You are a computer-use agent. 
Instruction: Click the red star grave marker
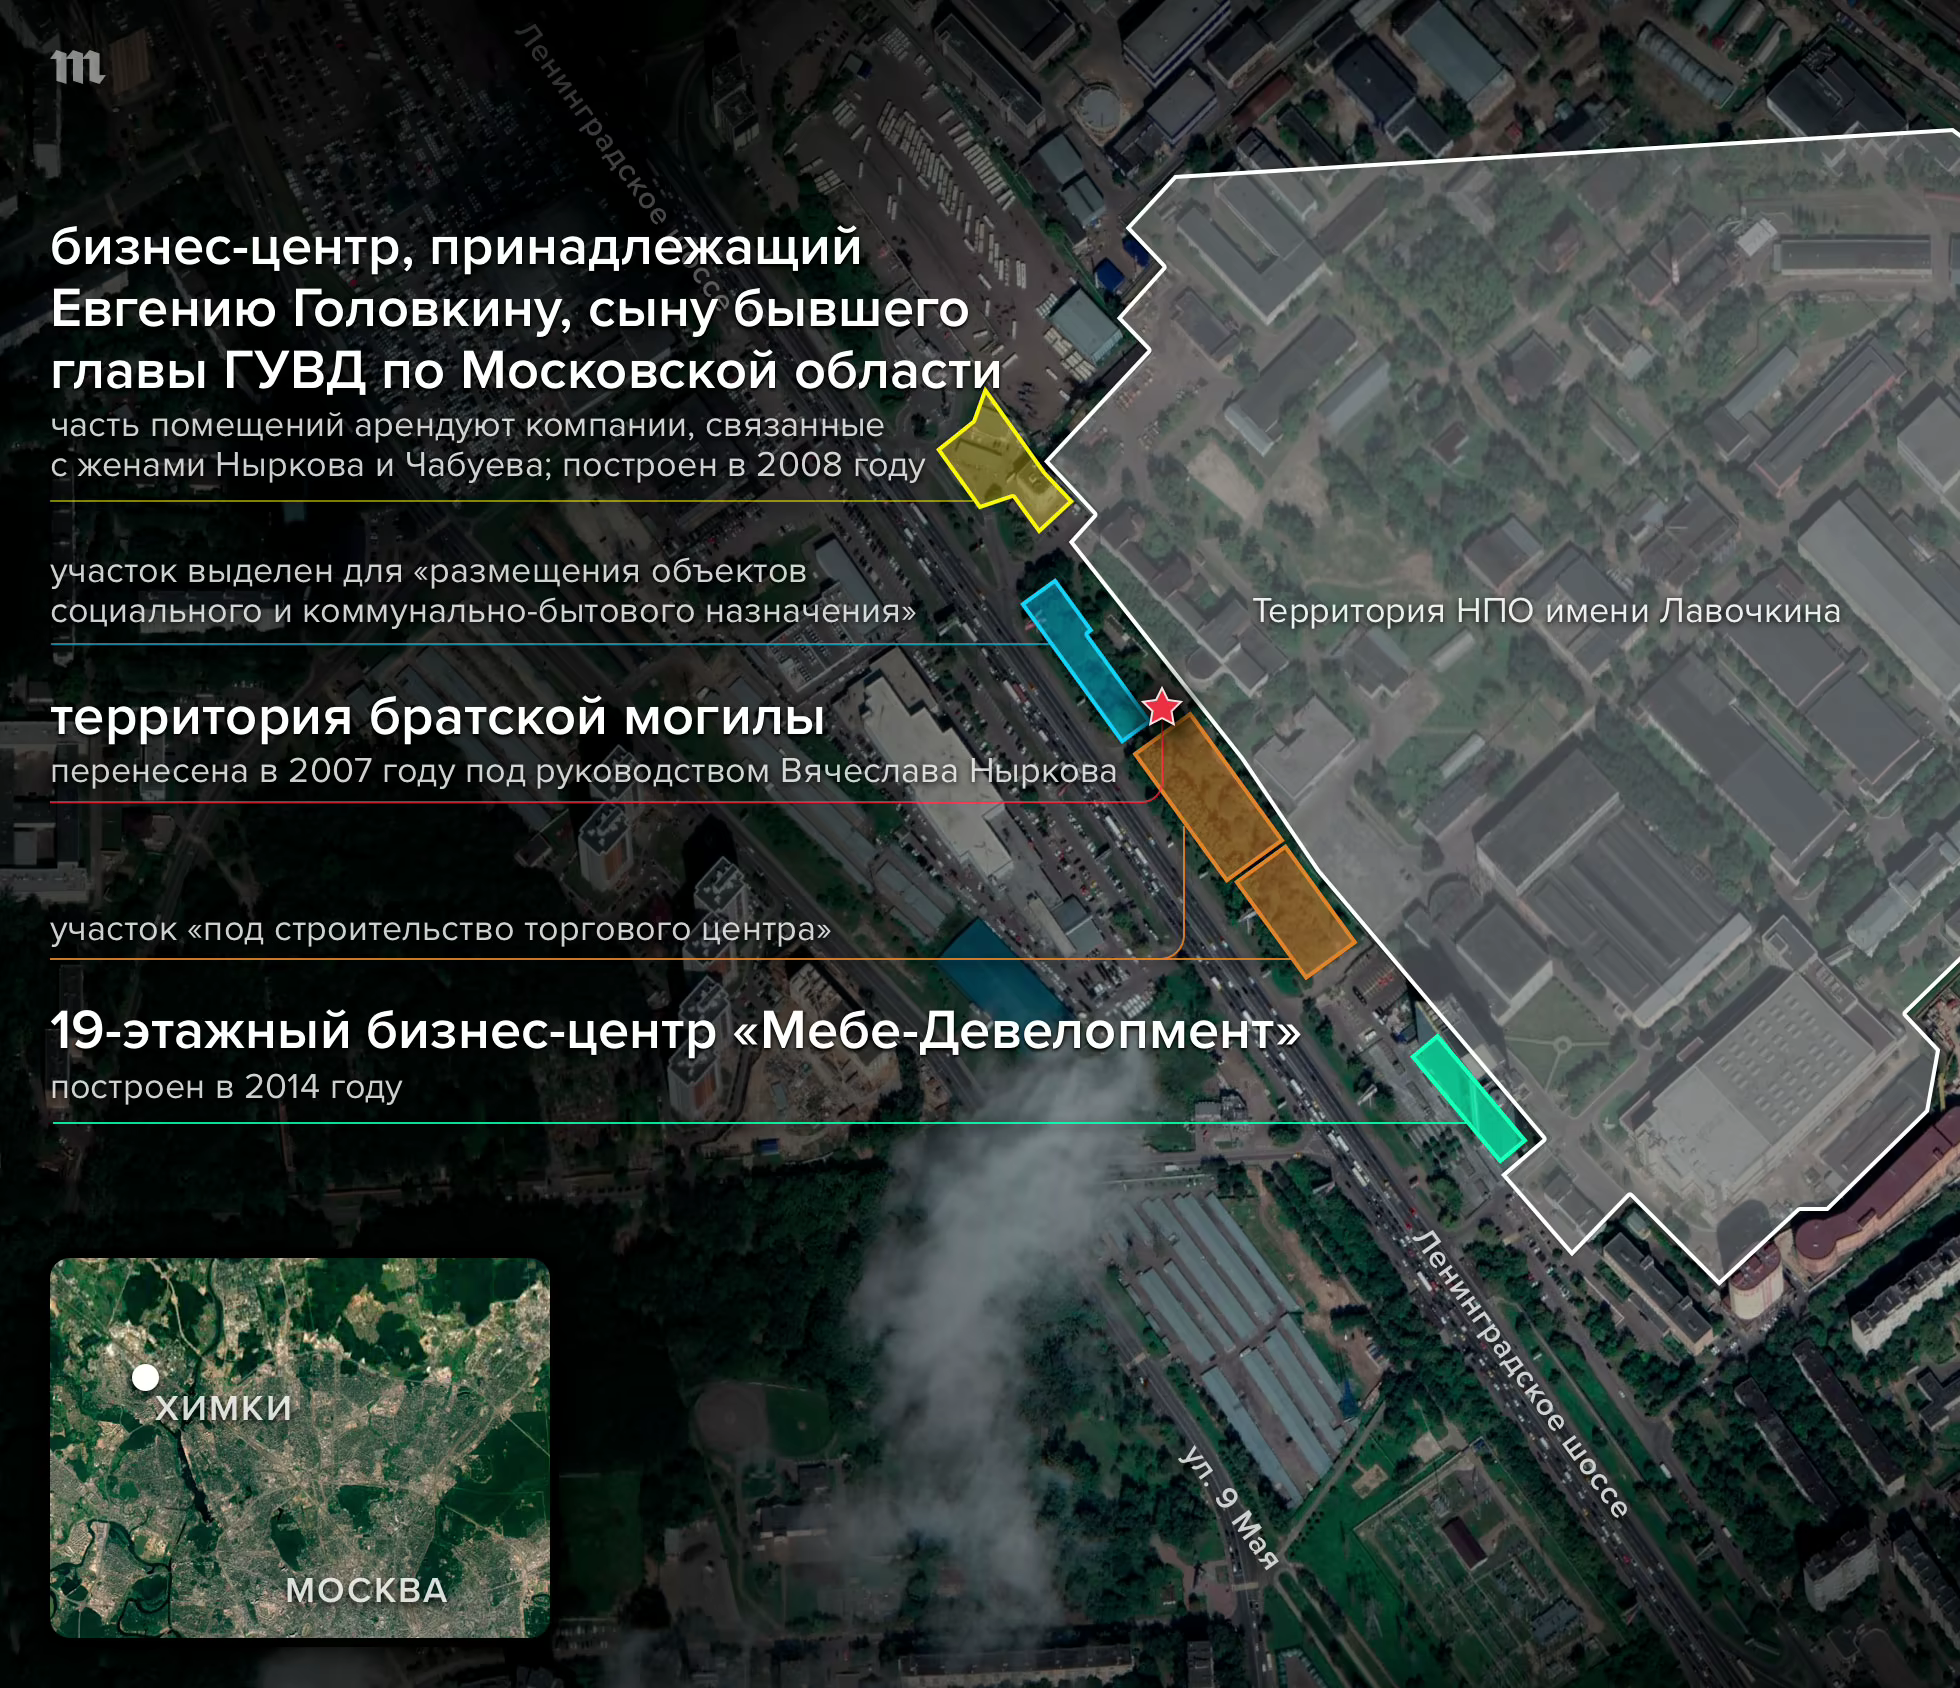point(1162,707)
